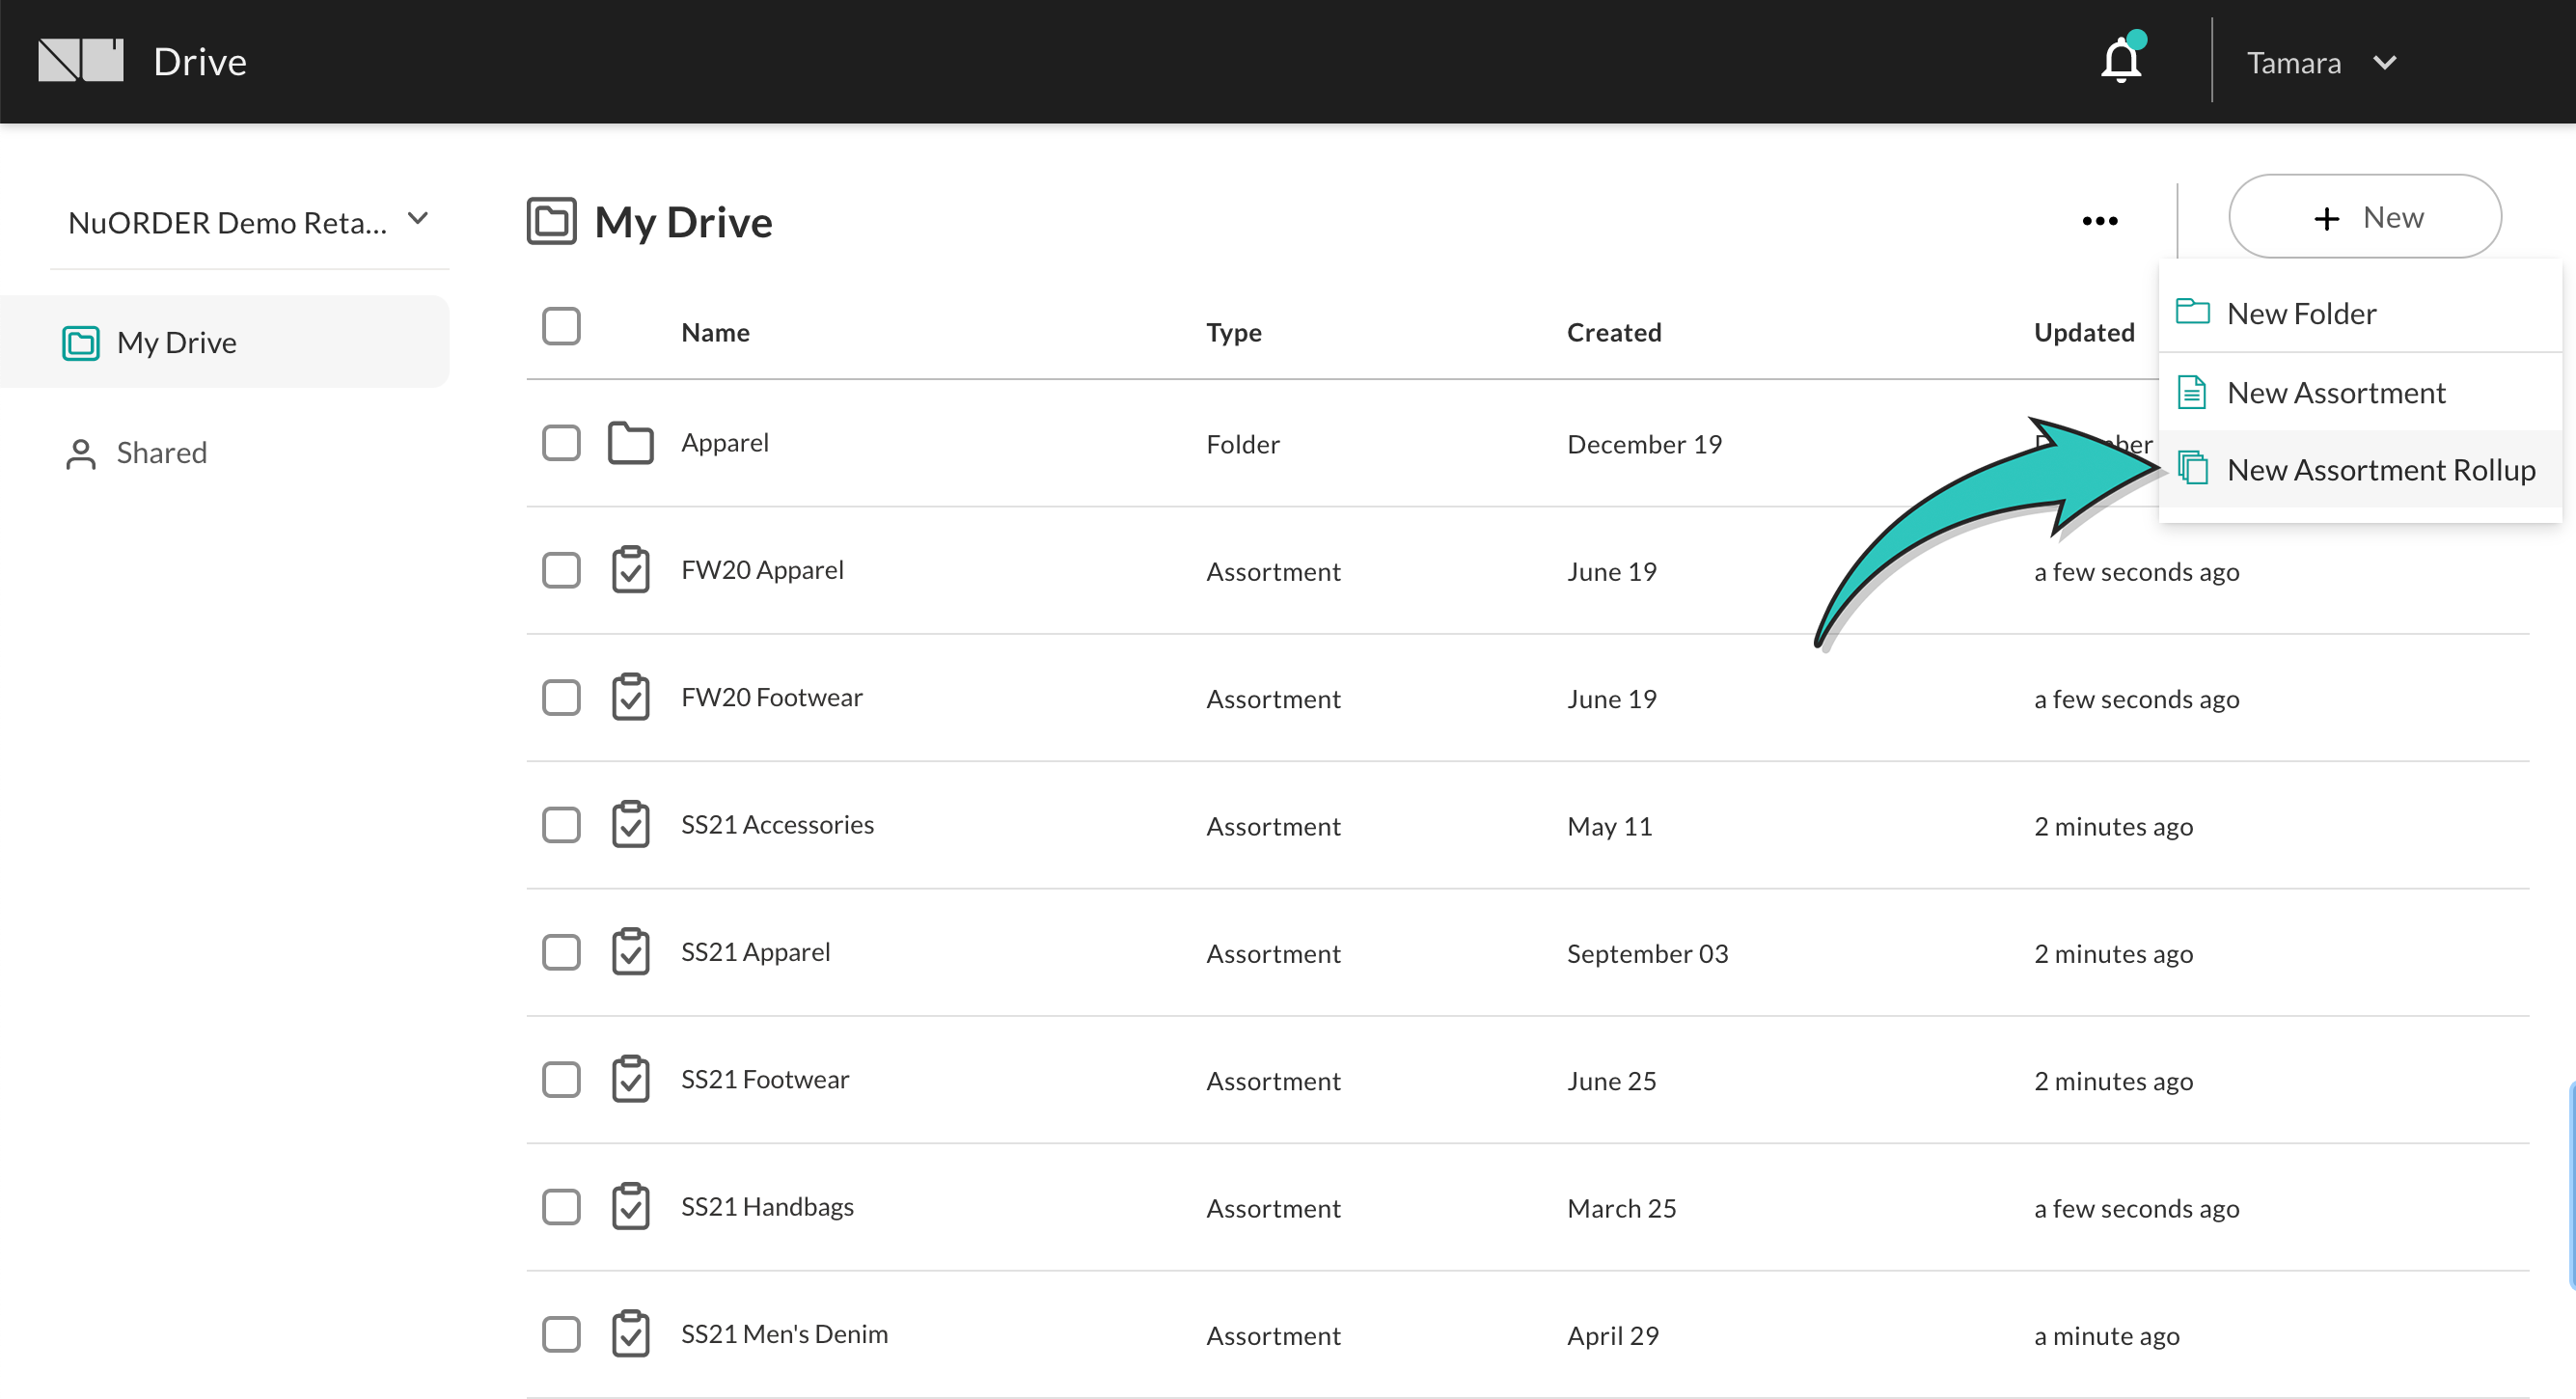Open the SS21 Apparel assortment name
Viewport: 2576px width, 1399px height.
(x=755, y=952)
